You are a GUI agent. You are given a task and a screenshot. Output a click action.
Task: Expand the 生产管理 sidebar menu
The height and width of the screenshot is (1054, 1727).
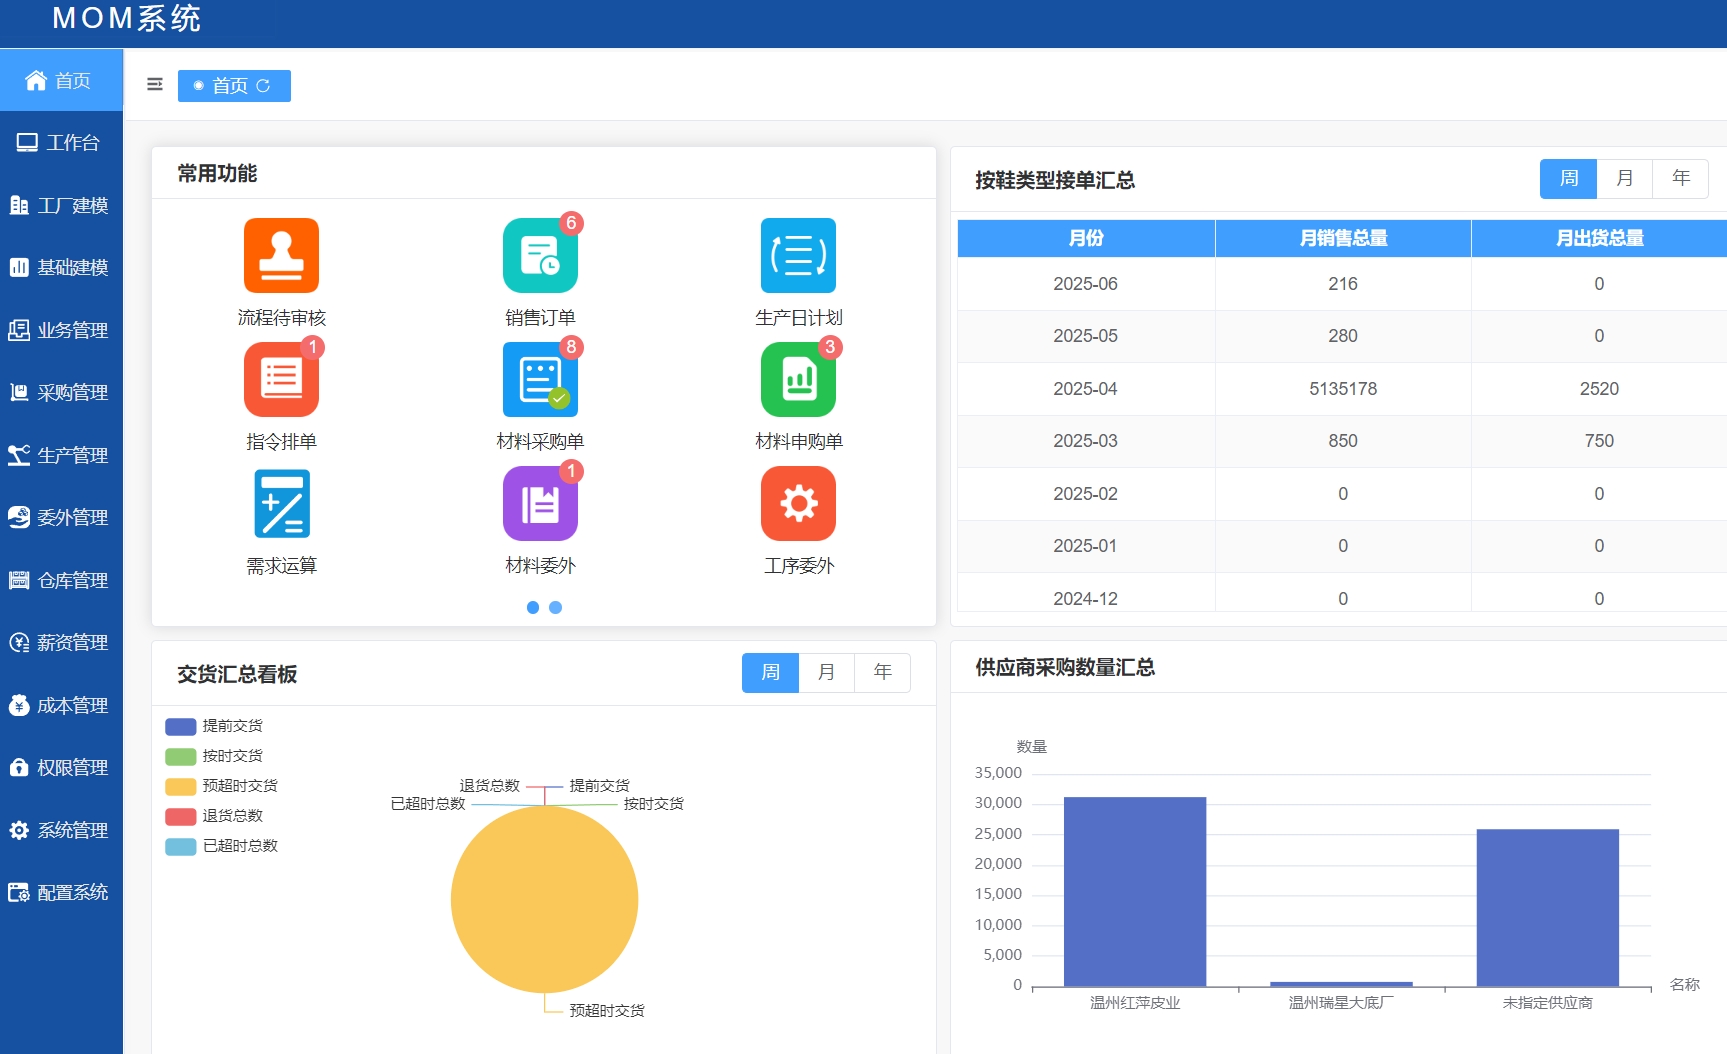click(x=61, y=455)
